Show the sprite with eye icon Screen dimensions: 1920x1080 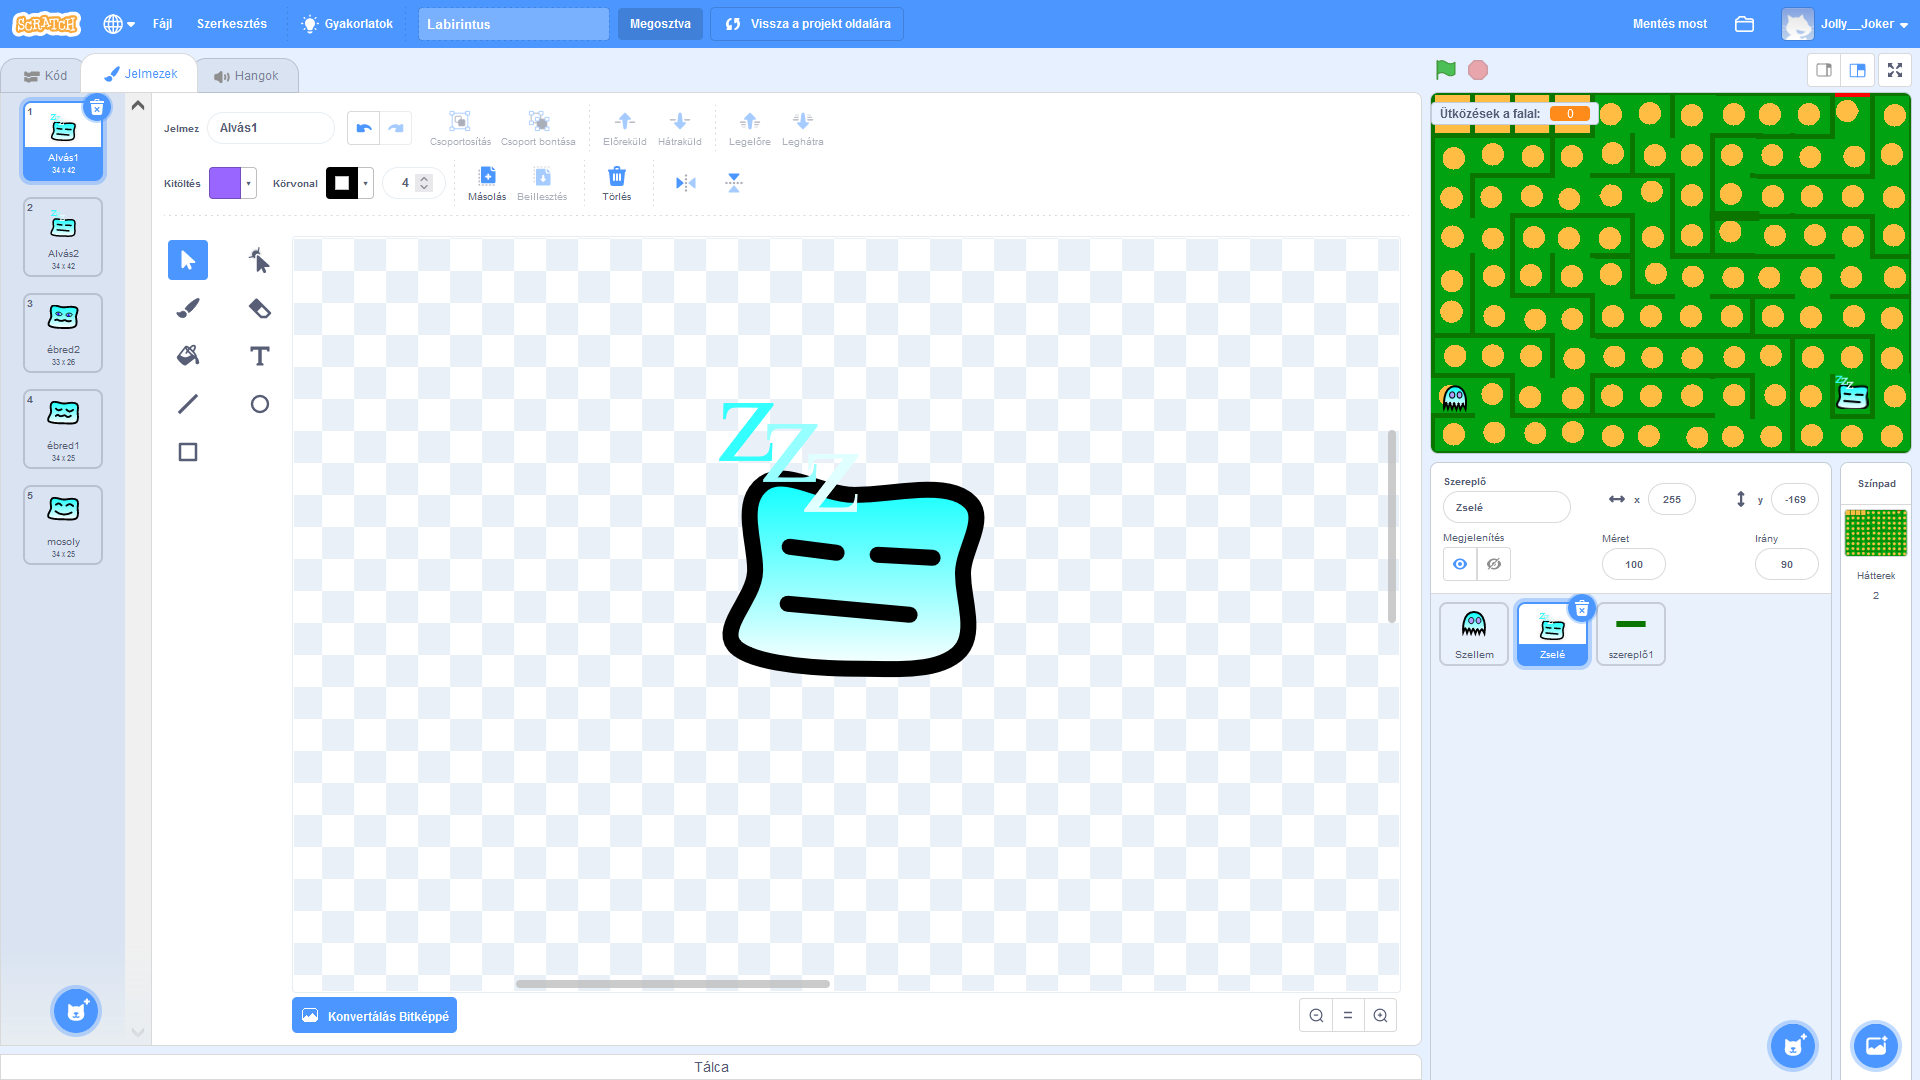[x=1460, y=564]
